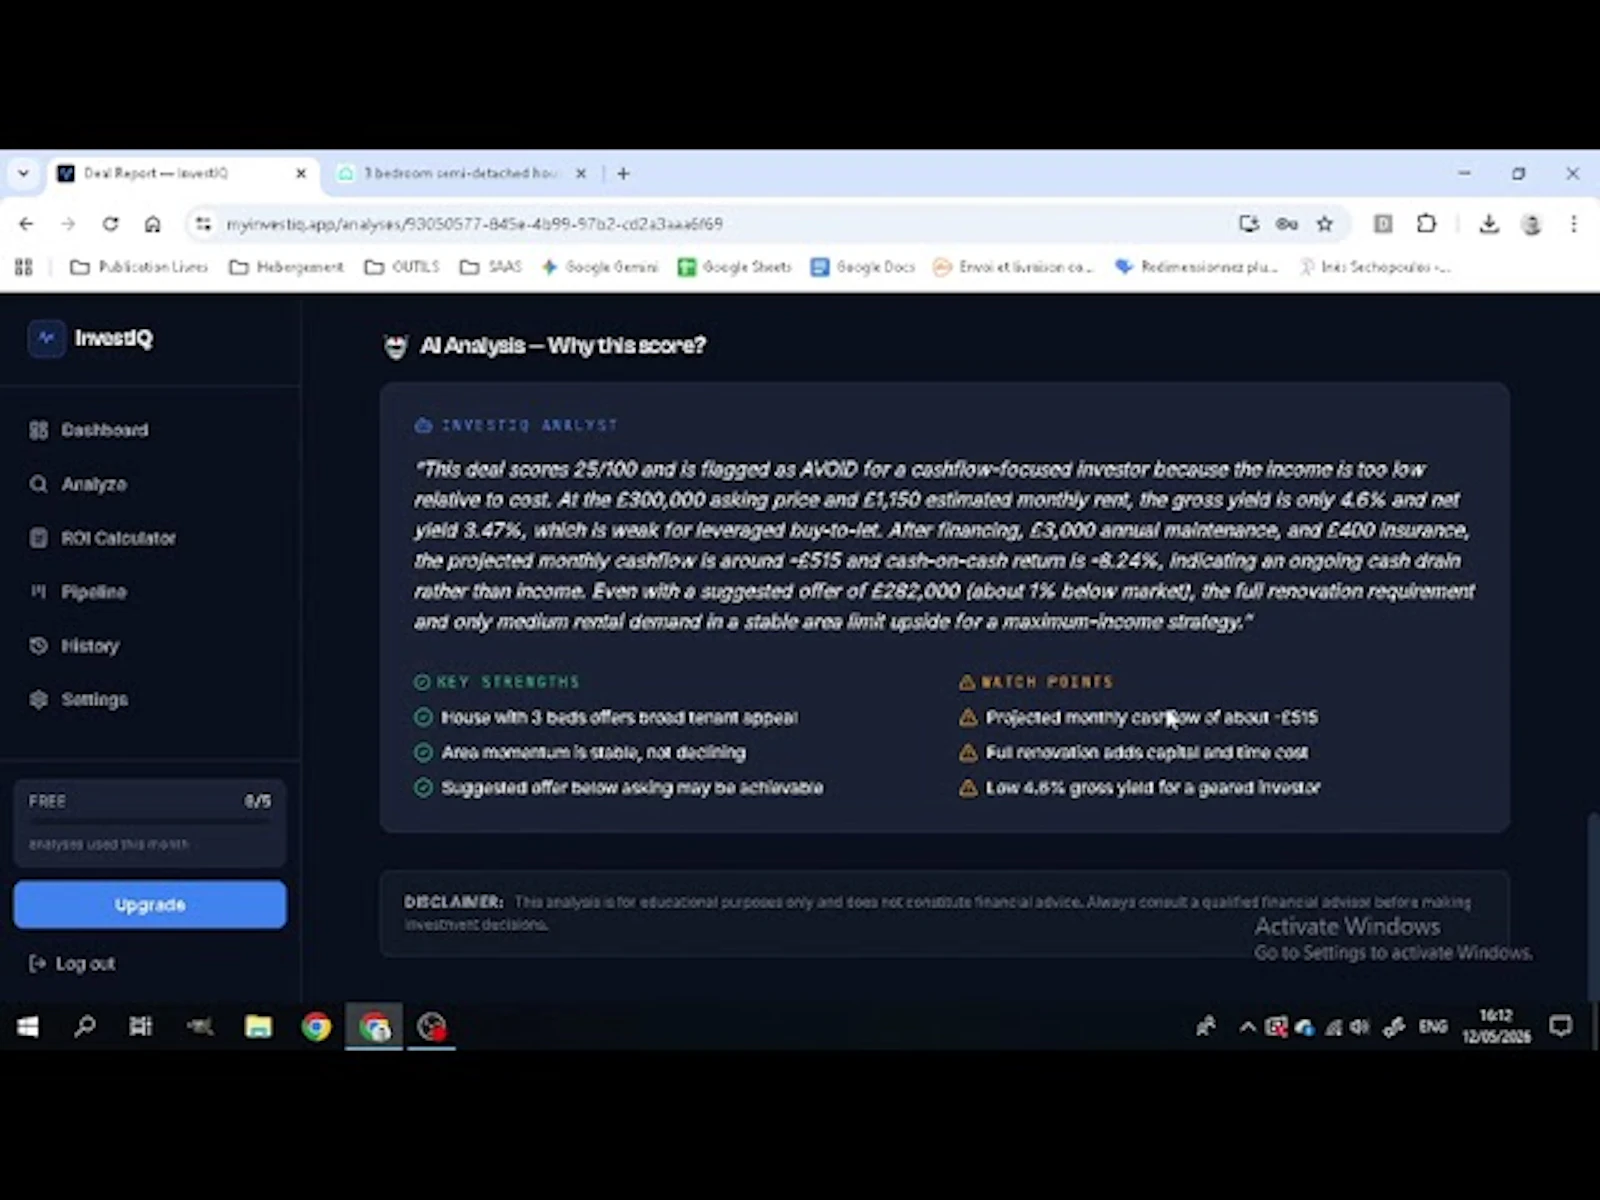Reload the current page
The width and height of the screenshot is (1600, 1200).
(110, 224)
